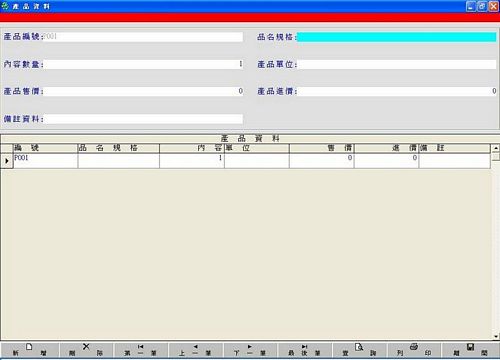Screen dimensions: 500x360
Task: Click the 產品售價 input field
Action: (x=144, y=92)
